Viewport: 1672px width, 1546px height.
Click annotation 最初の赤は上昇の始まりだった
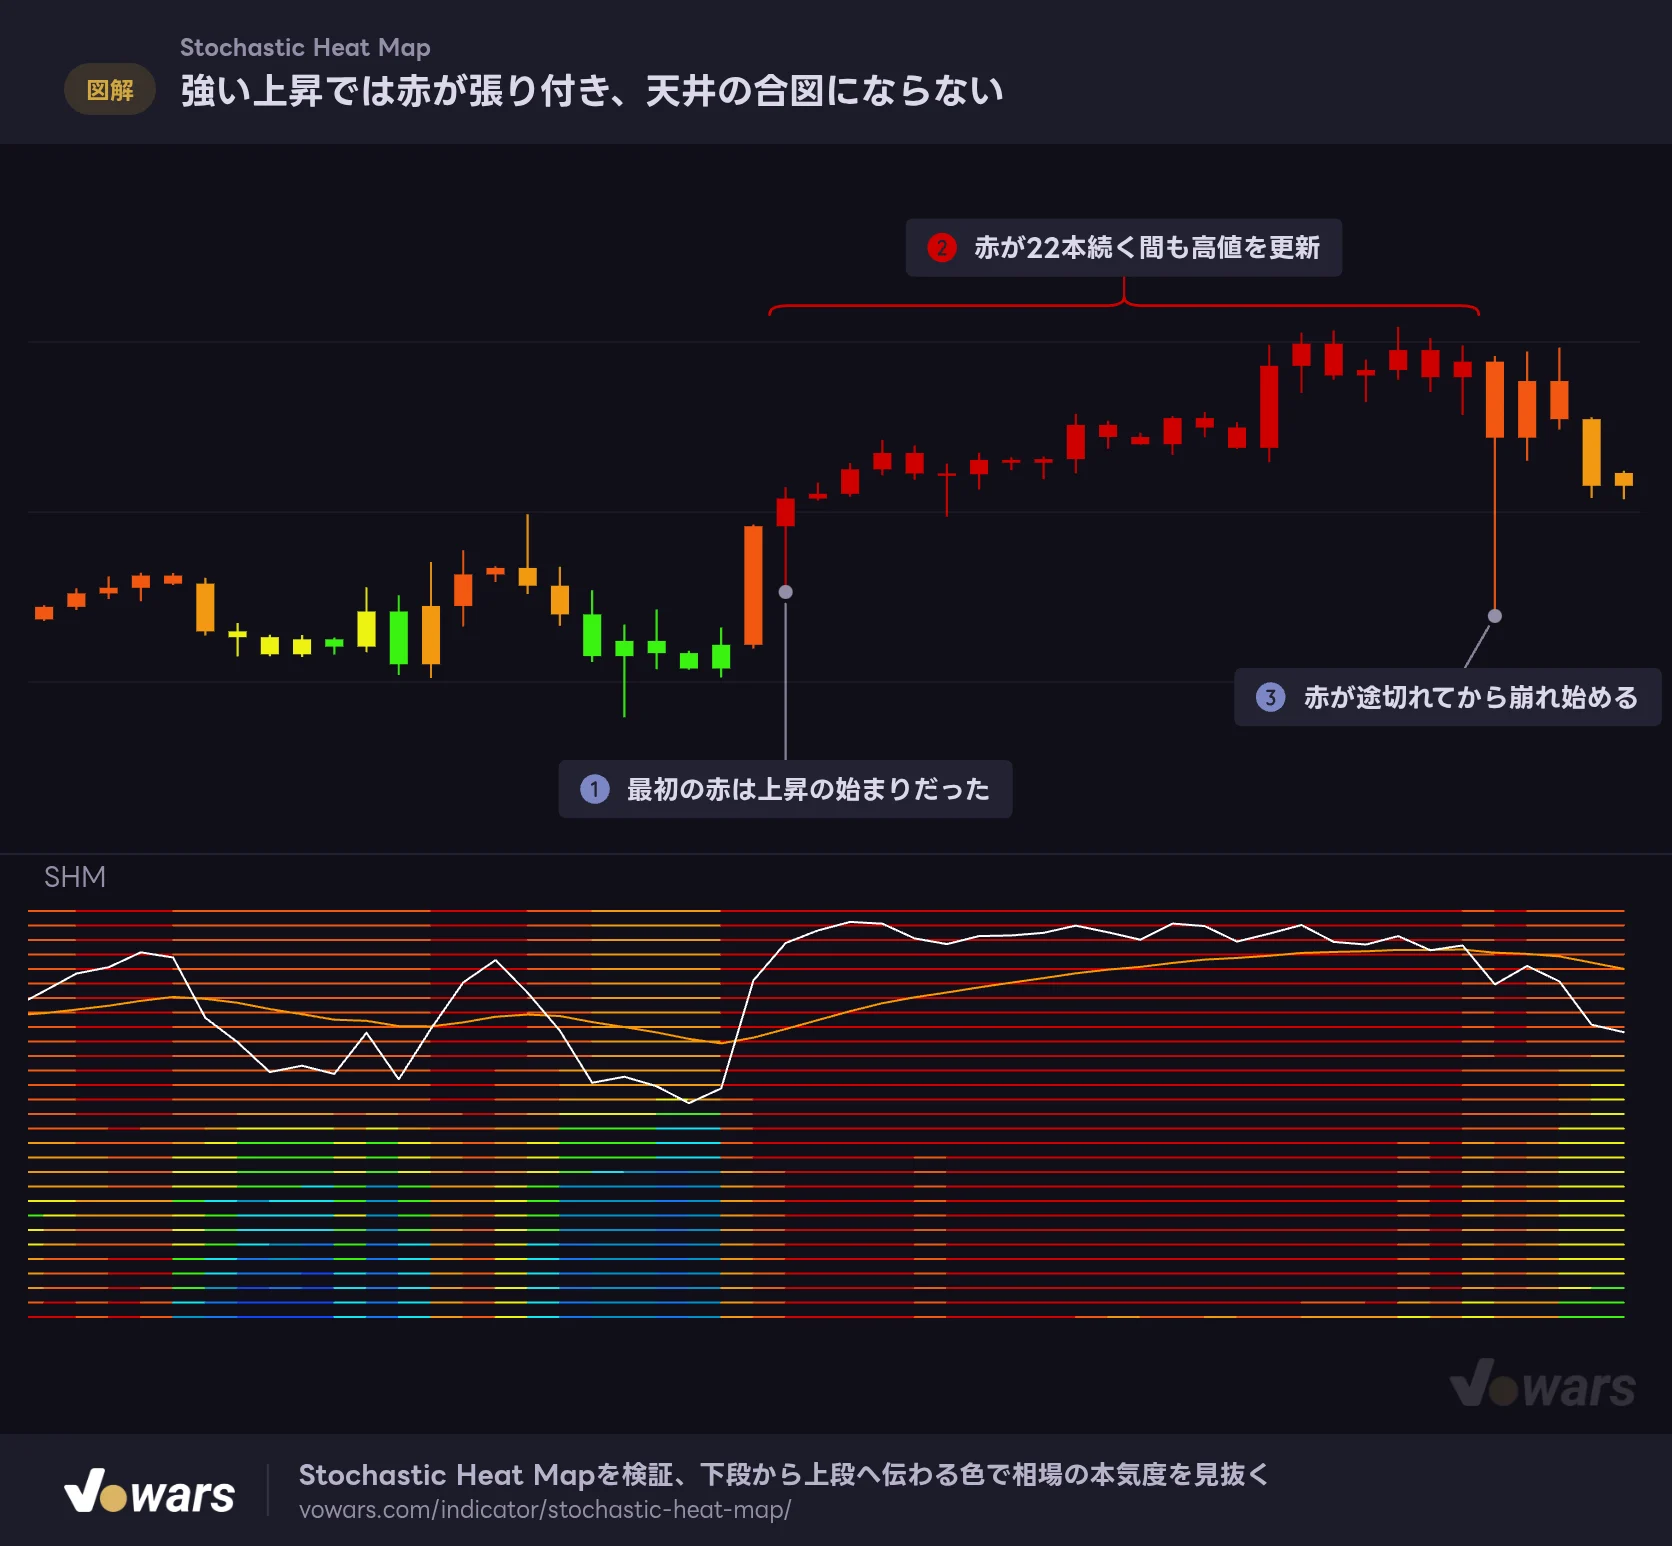click(x=785, y=790)
